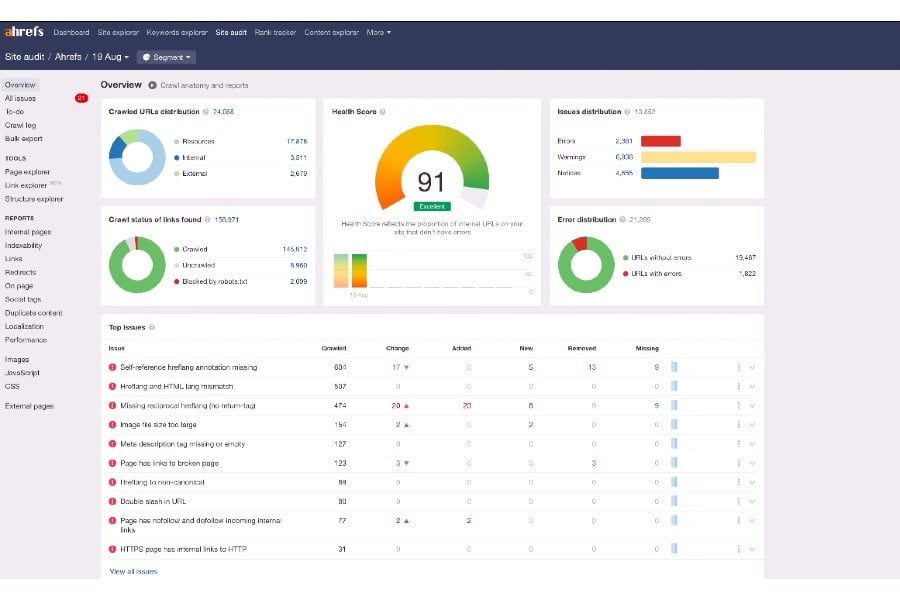The image size is (900, 600).
Task: Expand the Page has nofollow and dofollow row
Action: (x=752, y=521)
